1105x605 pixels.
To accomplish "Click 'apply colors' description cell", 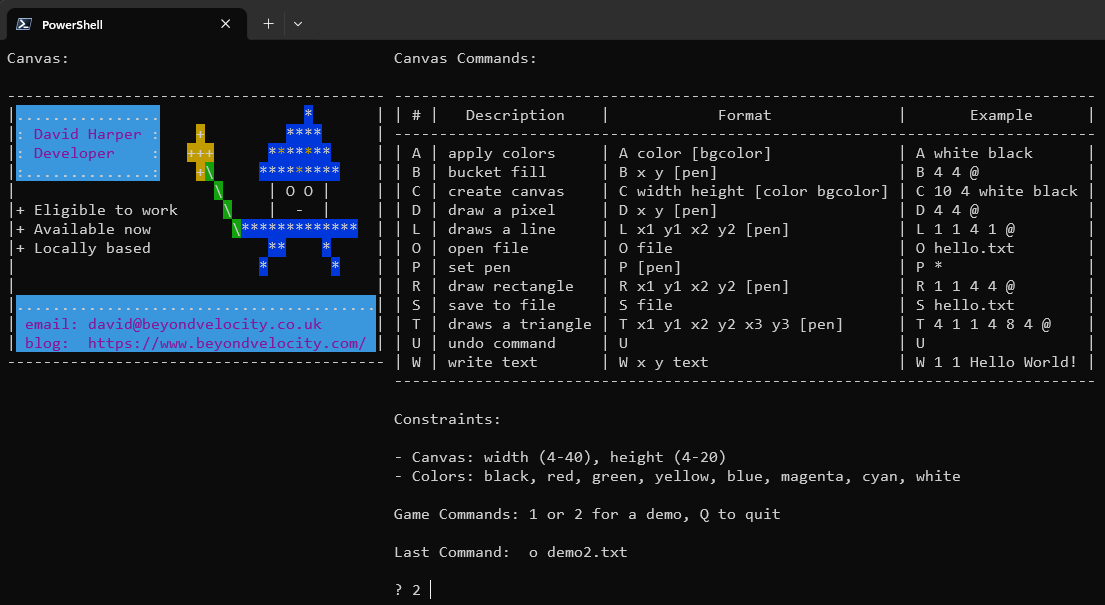I will click(x=502, y=153).
